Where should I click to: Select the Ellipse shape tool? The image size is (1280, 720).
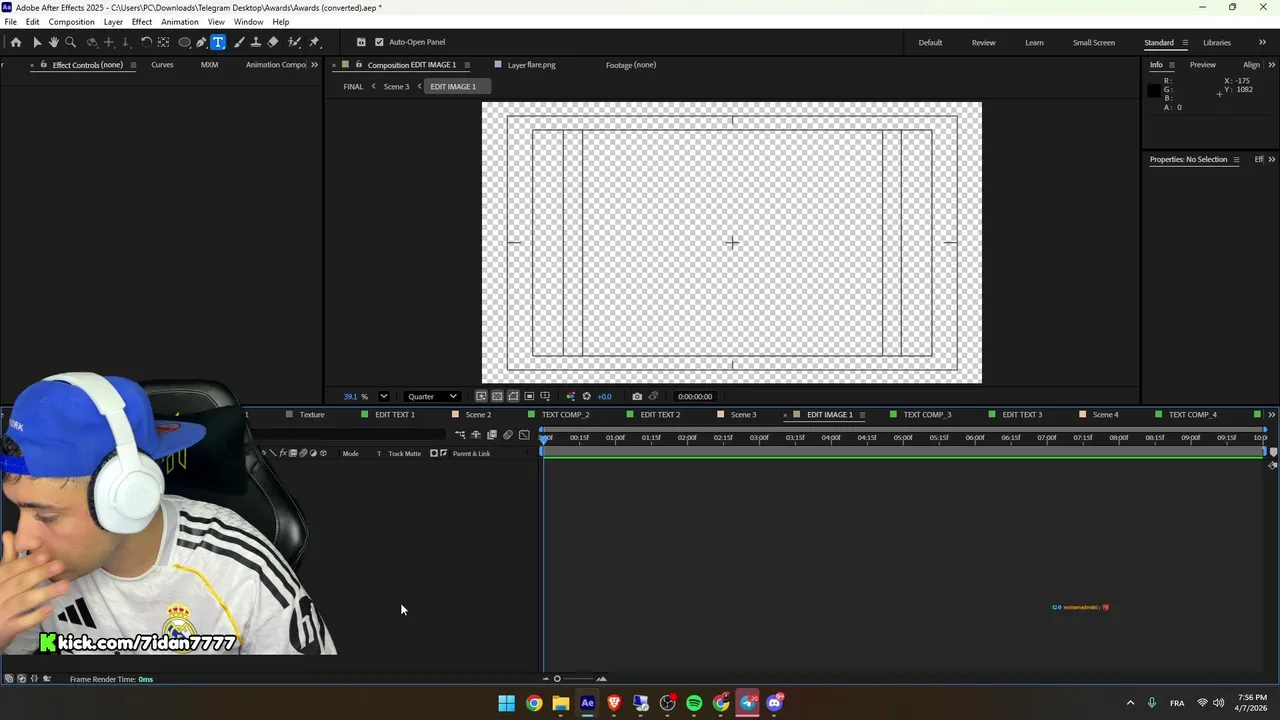[x=184, y=42]
